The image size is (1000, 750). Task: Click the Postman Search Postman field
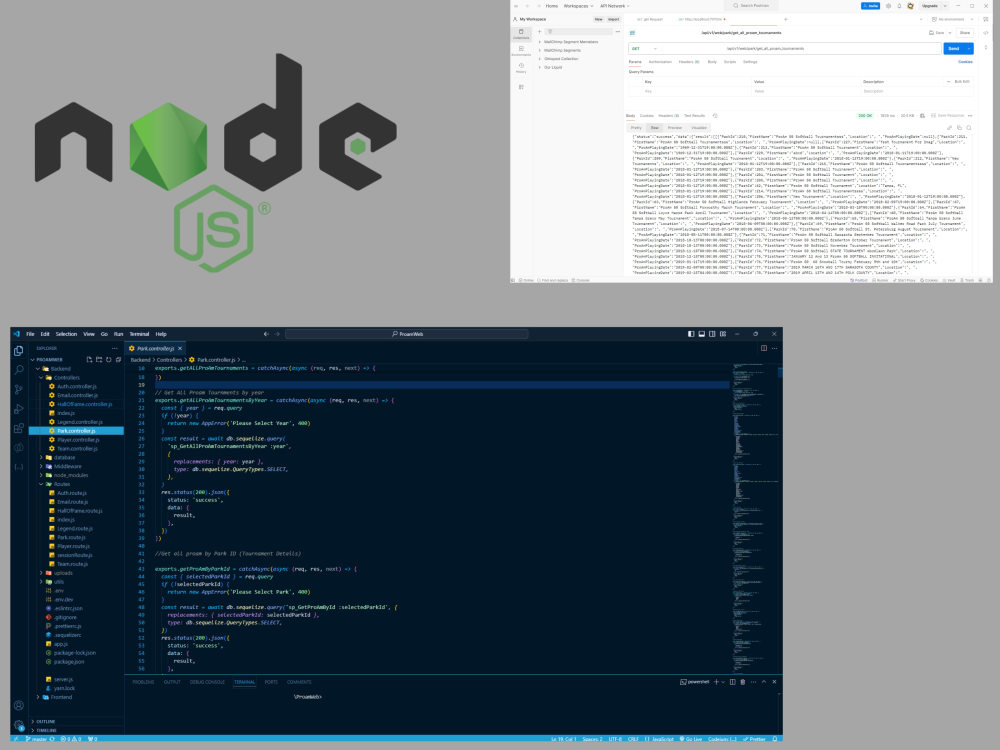(x=751, y=6)
